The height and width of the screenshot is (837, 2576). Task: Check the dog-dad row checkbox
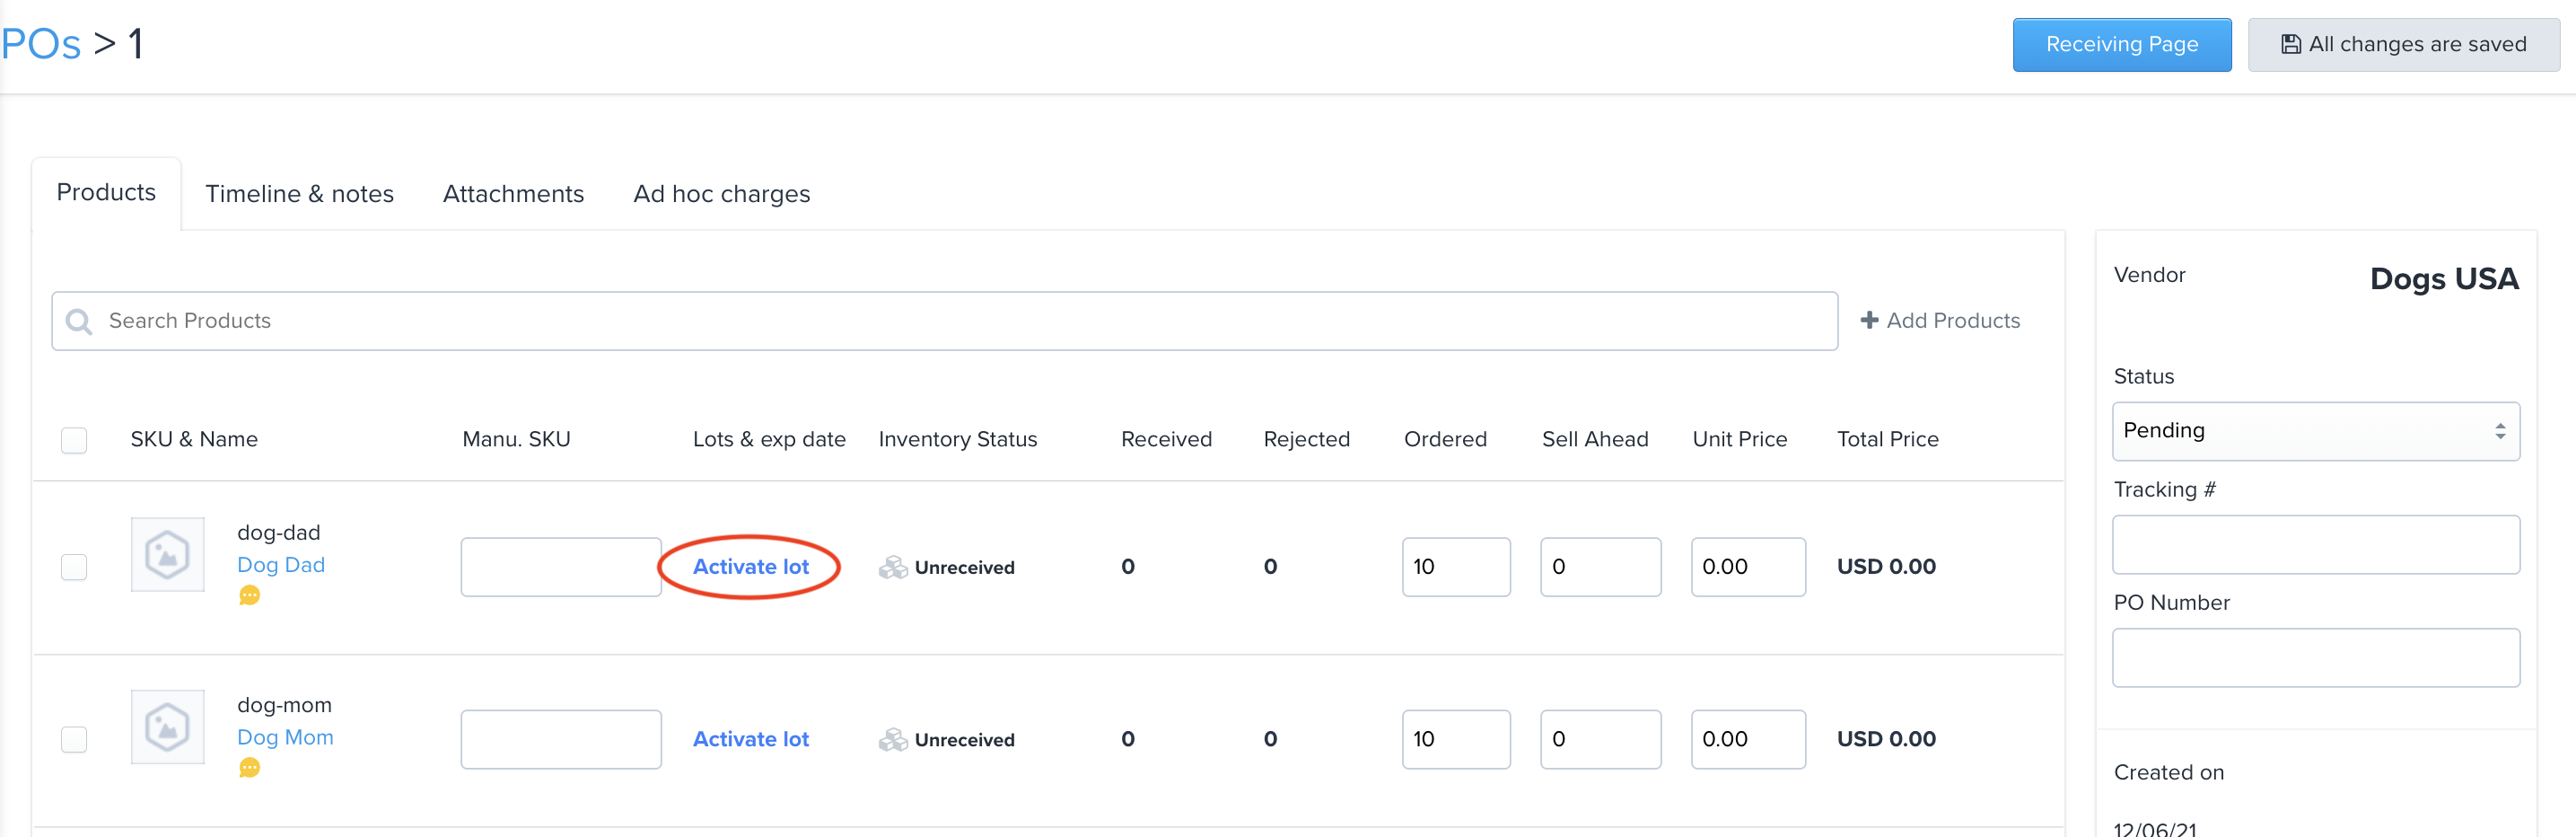point(73,566)
